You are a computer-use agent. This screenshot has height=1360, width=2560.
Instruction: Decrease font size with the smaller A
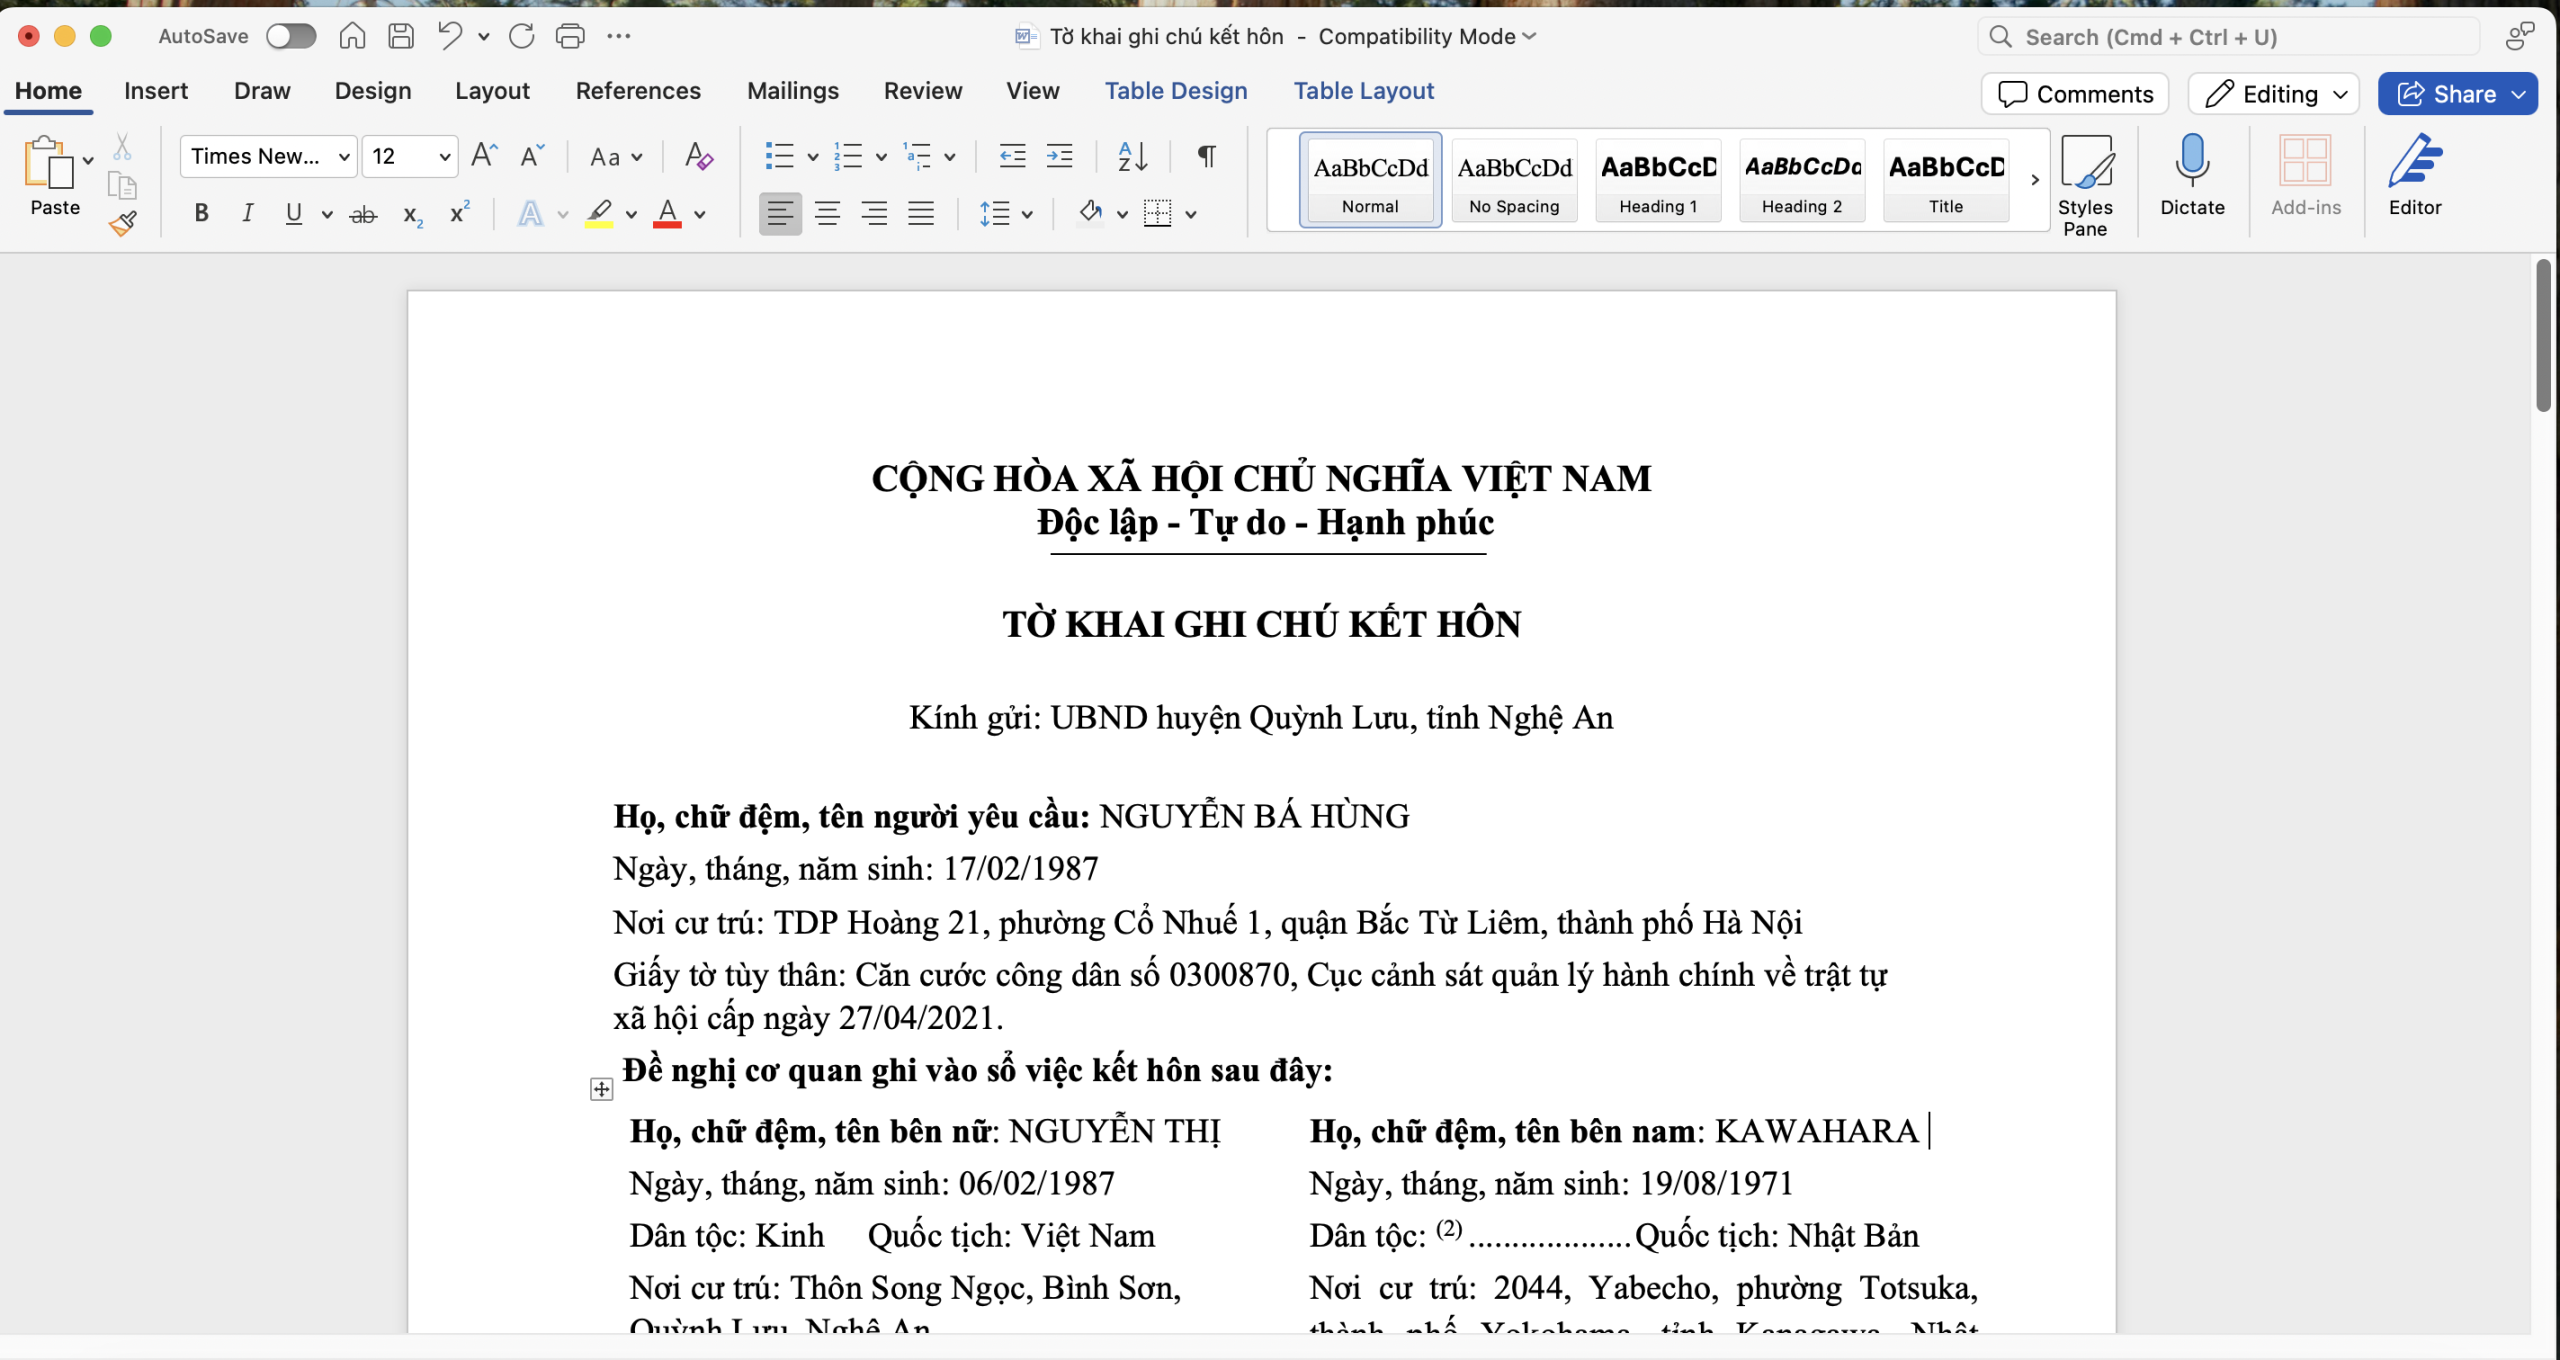[x=532, y=156]
